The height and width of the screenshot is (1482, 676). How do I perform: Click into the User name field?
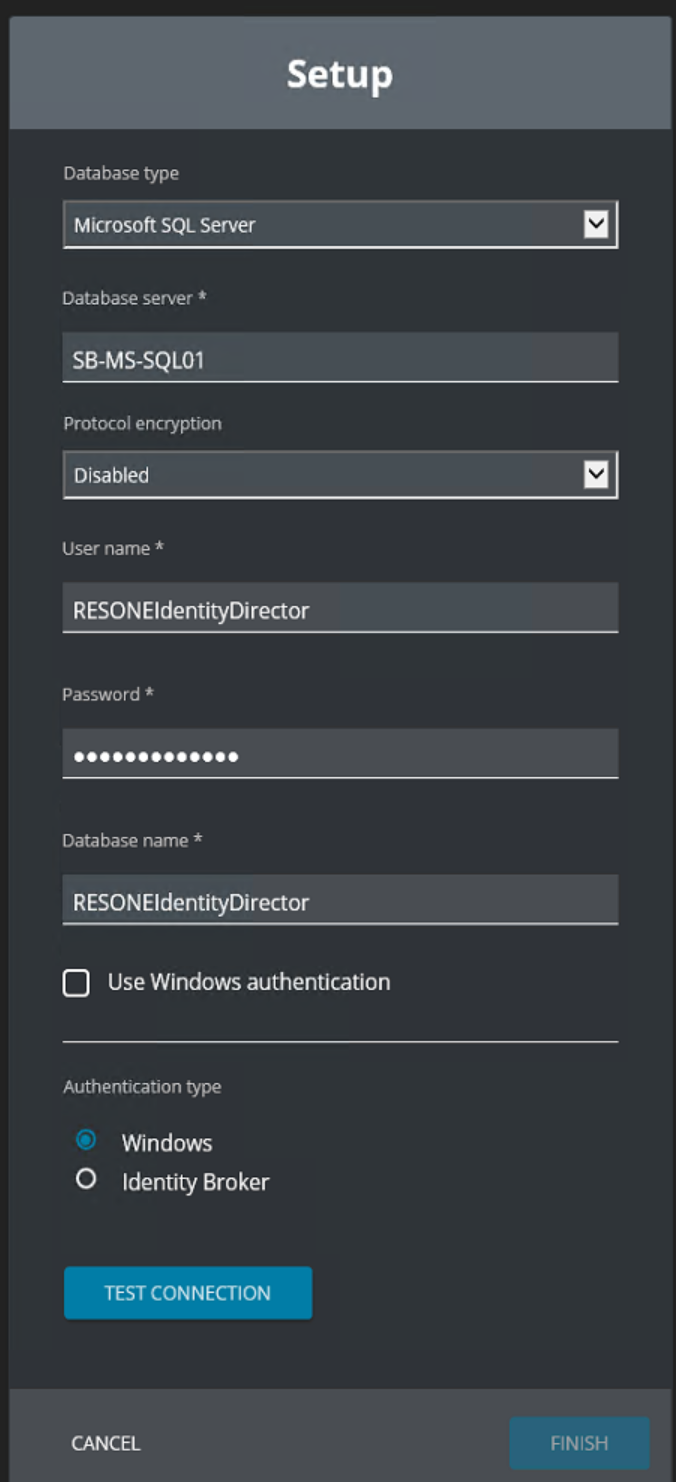pyautogui.click(x=340, y=608)
